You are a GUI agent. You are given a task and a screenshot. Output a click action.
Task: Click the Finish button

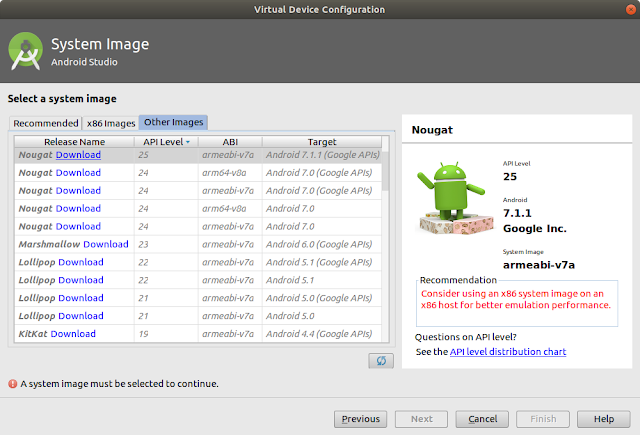(x=543, y=419)
